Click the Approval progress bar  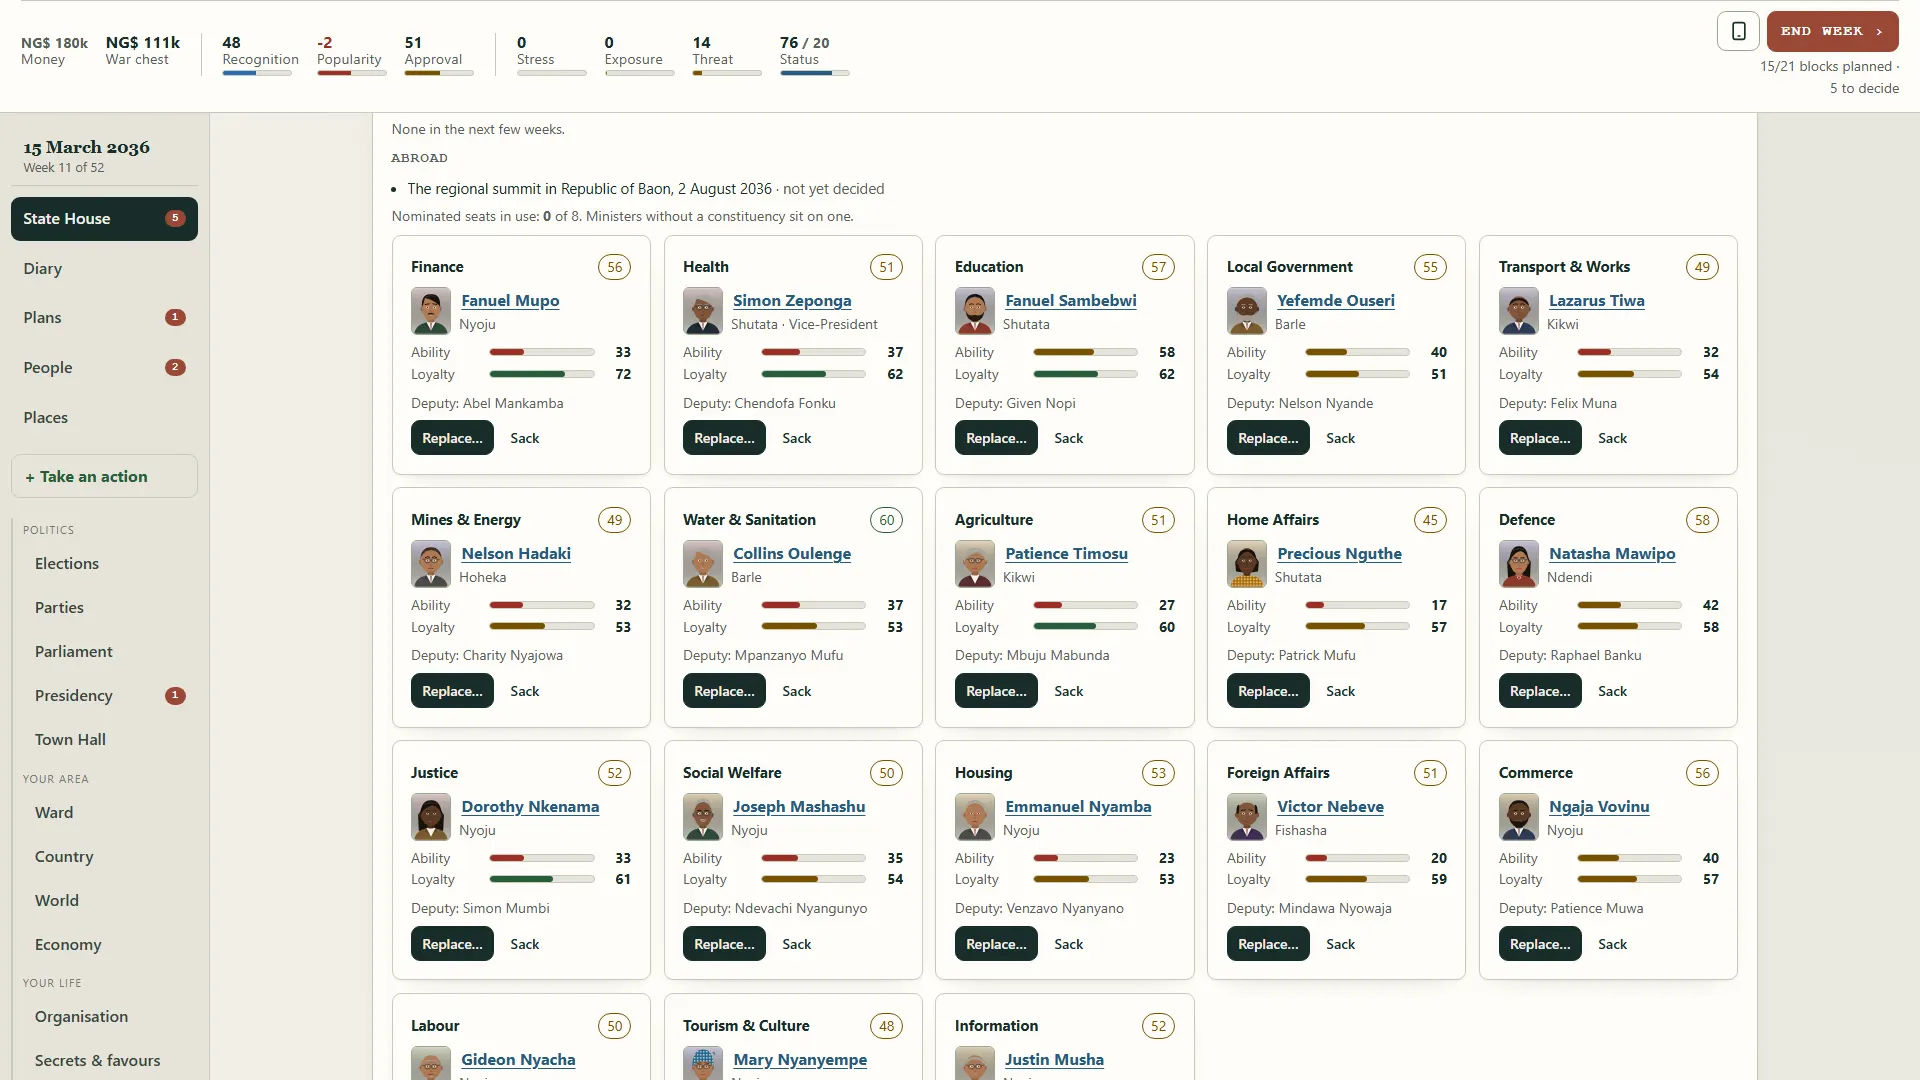[439, 73]
